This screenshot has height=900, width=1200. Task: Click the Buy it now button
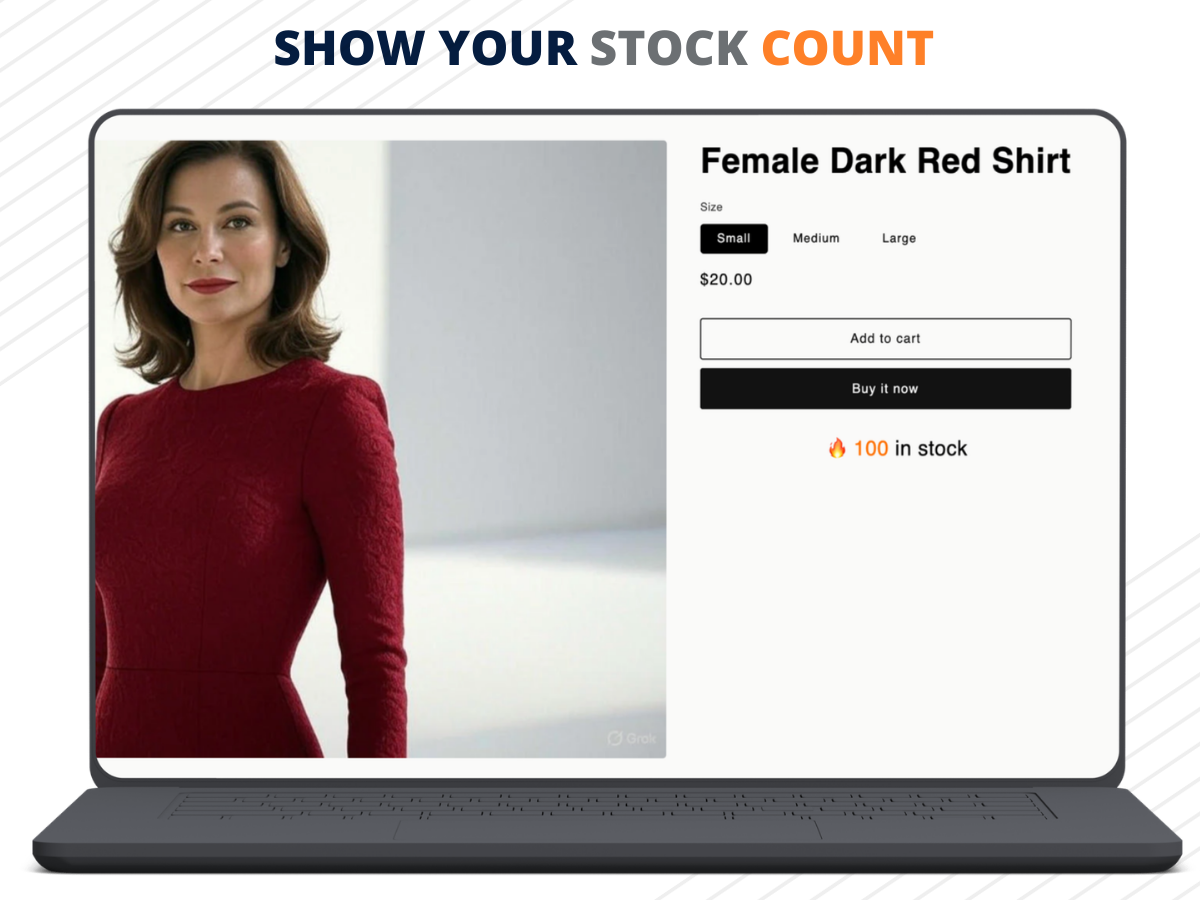(885, 389)
